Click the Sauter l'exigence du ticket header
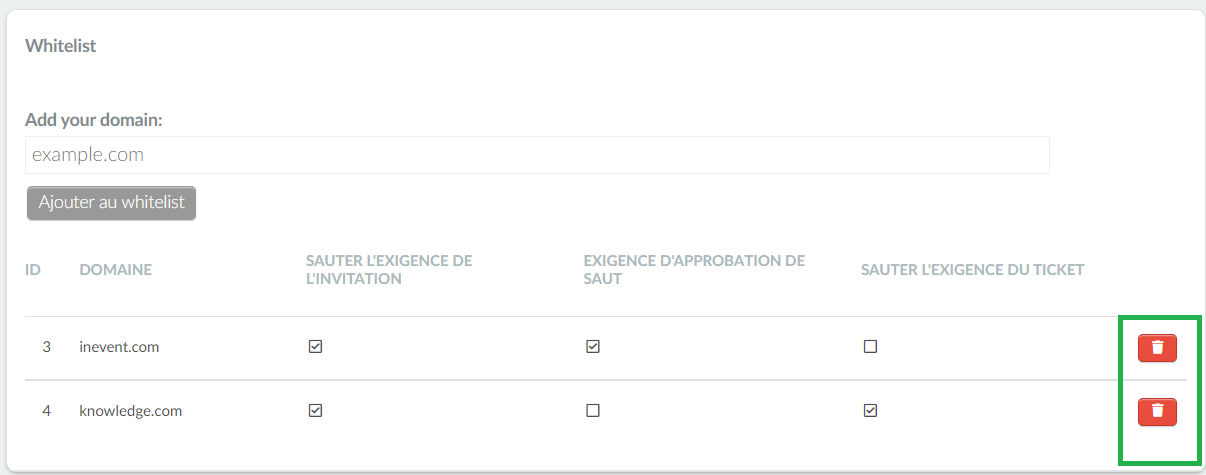The width and height of the screenshot is (1206, 475). point(972,270)
